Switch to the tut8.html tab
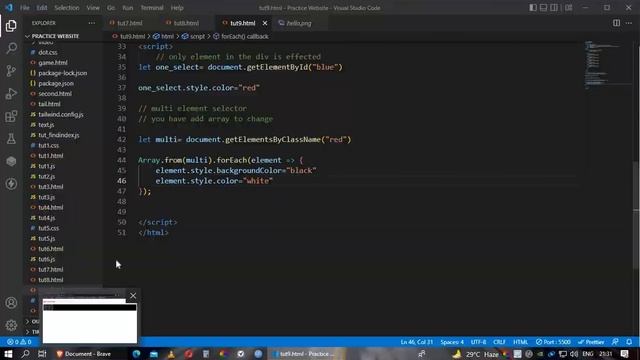Screen dimensions: 640x360 click(x=186, y=23)
